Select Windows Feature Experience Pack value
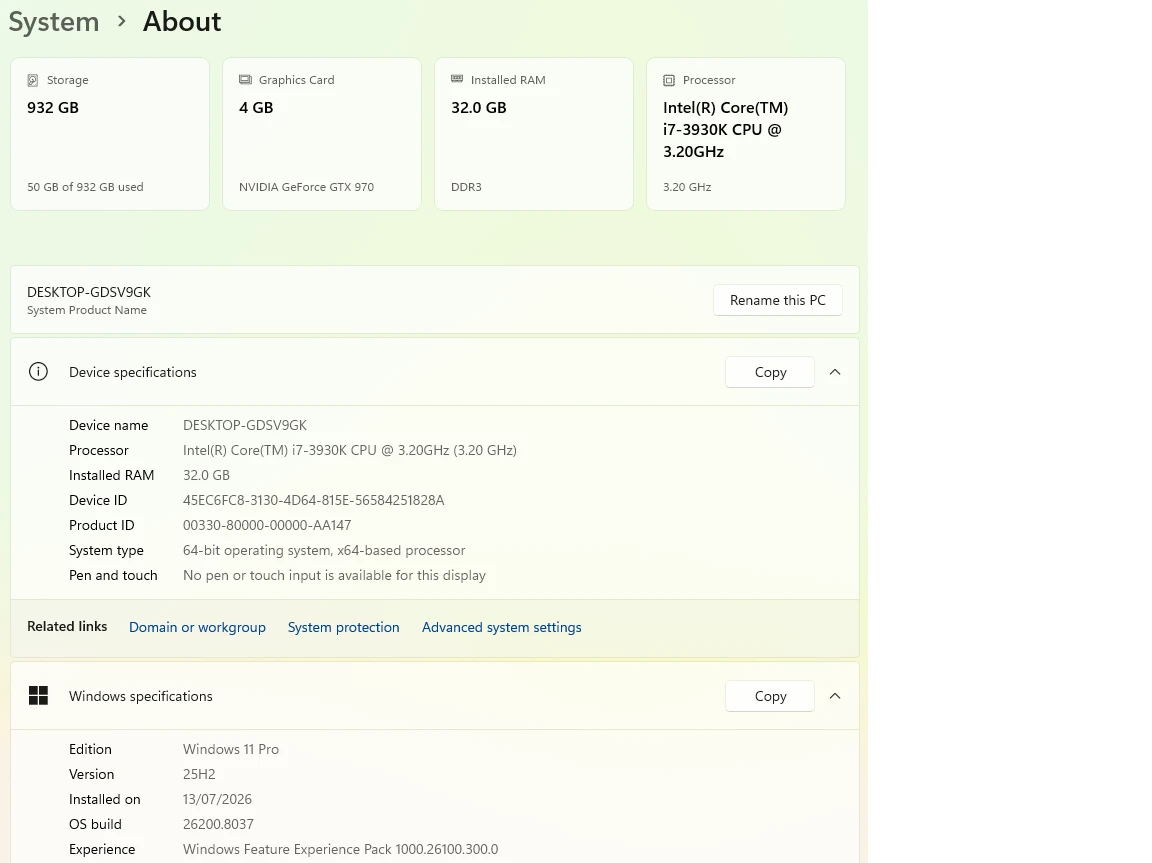1152x863 pixels. coord(340,849)
